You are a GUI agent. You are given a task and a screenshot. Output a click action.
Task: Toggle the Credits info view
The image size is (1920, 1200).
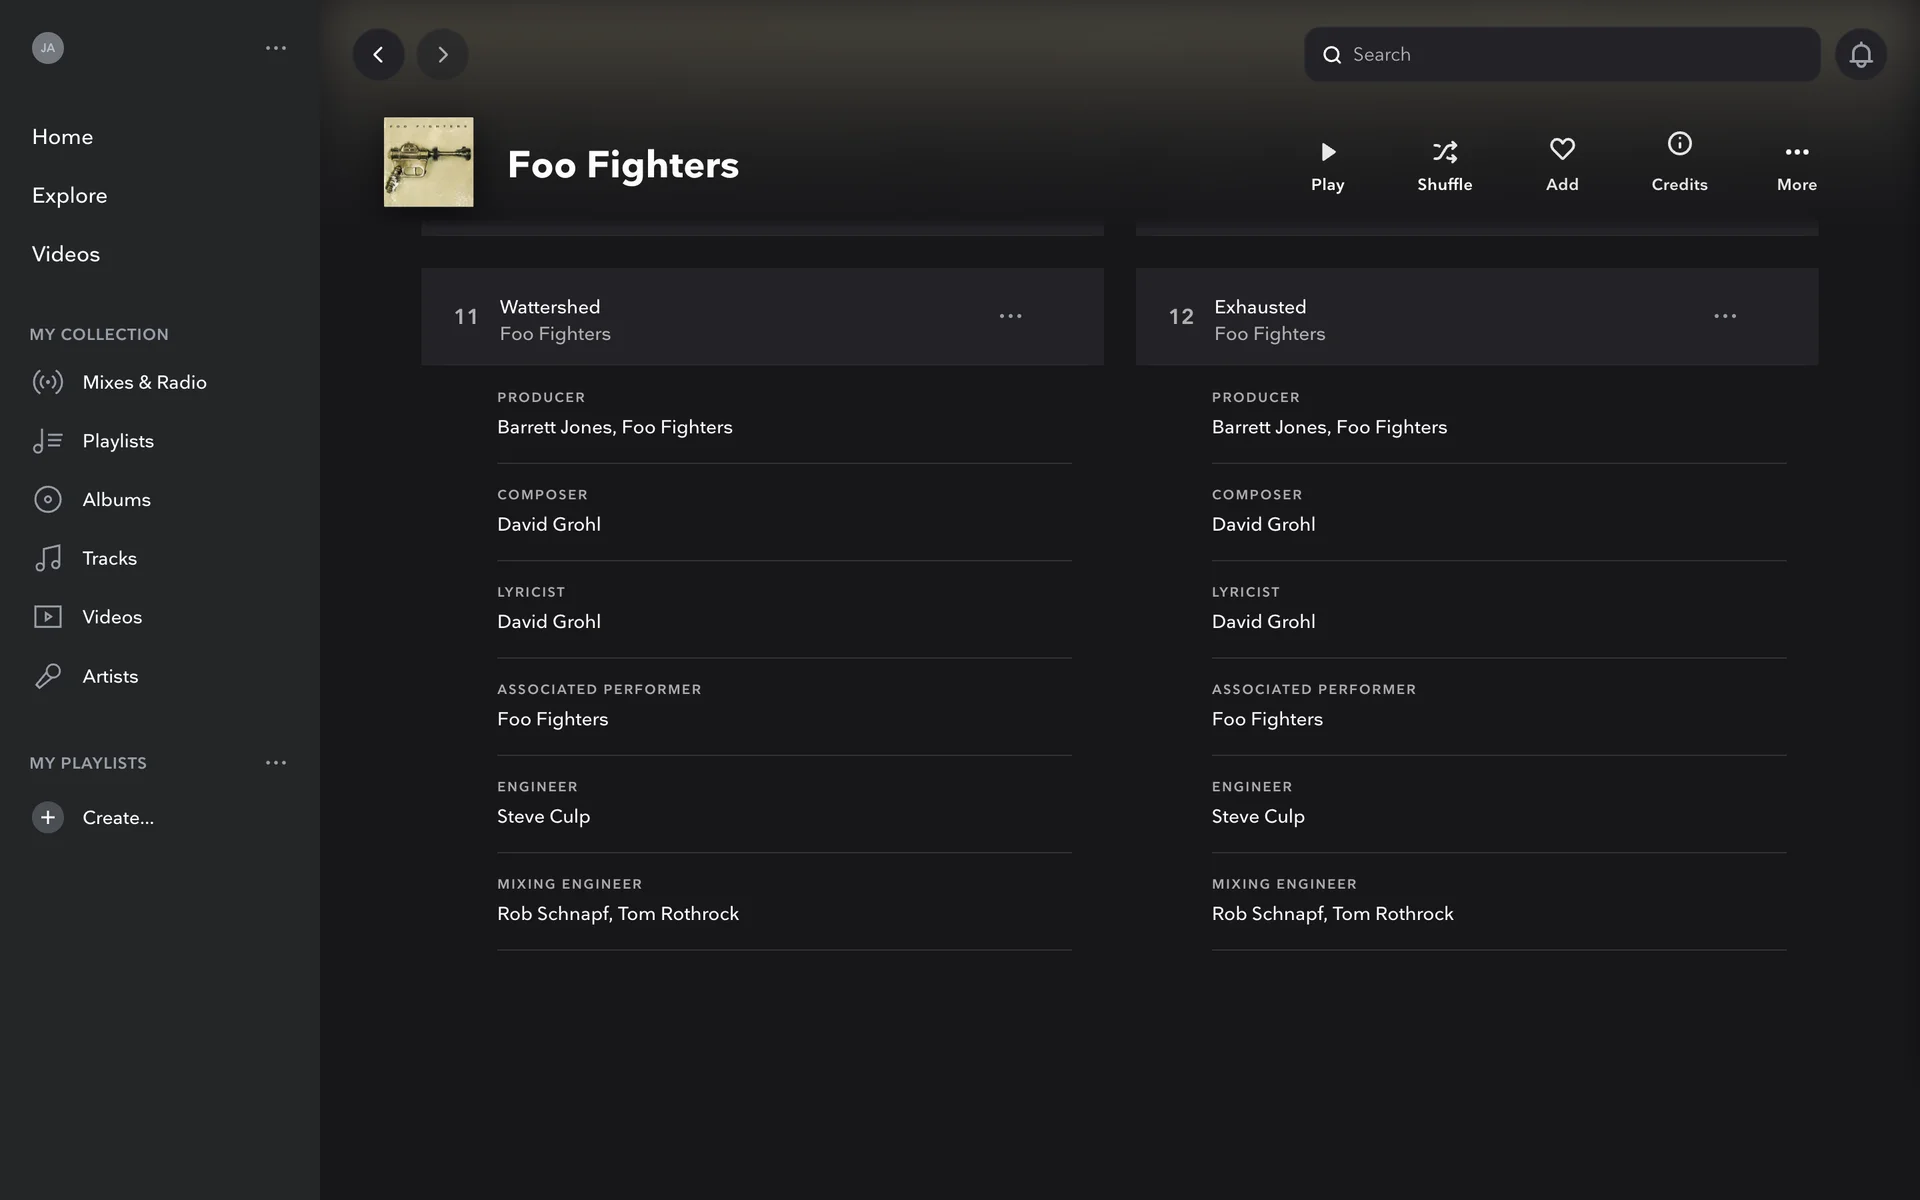point(1679,161)
